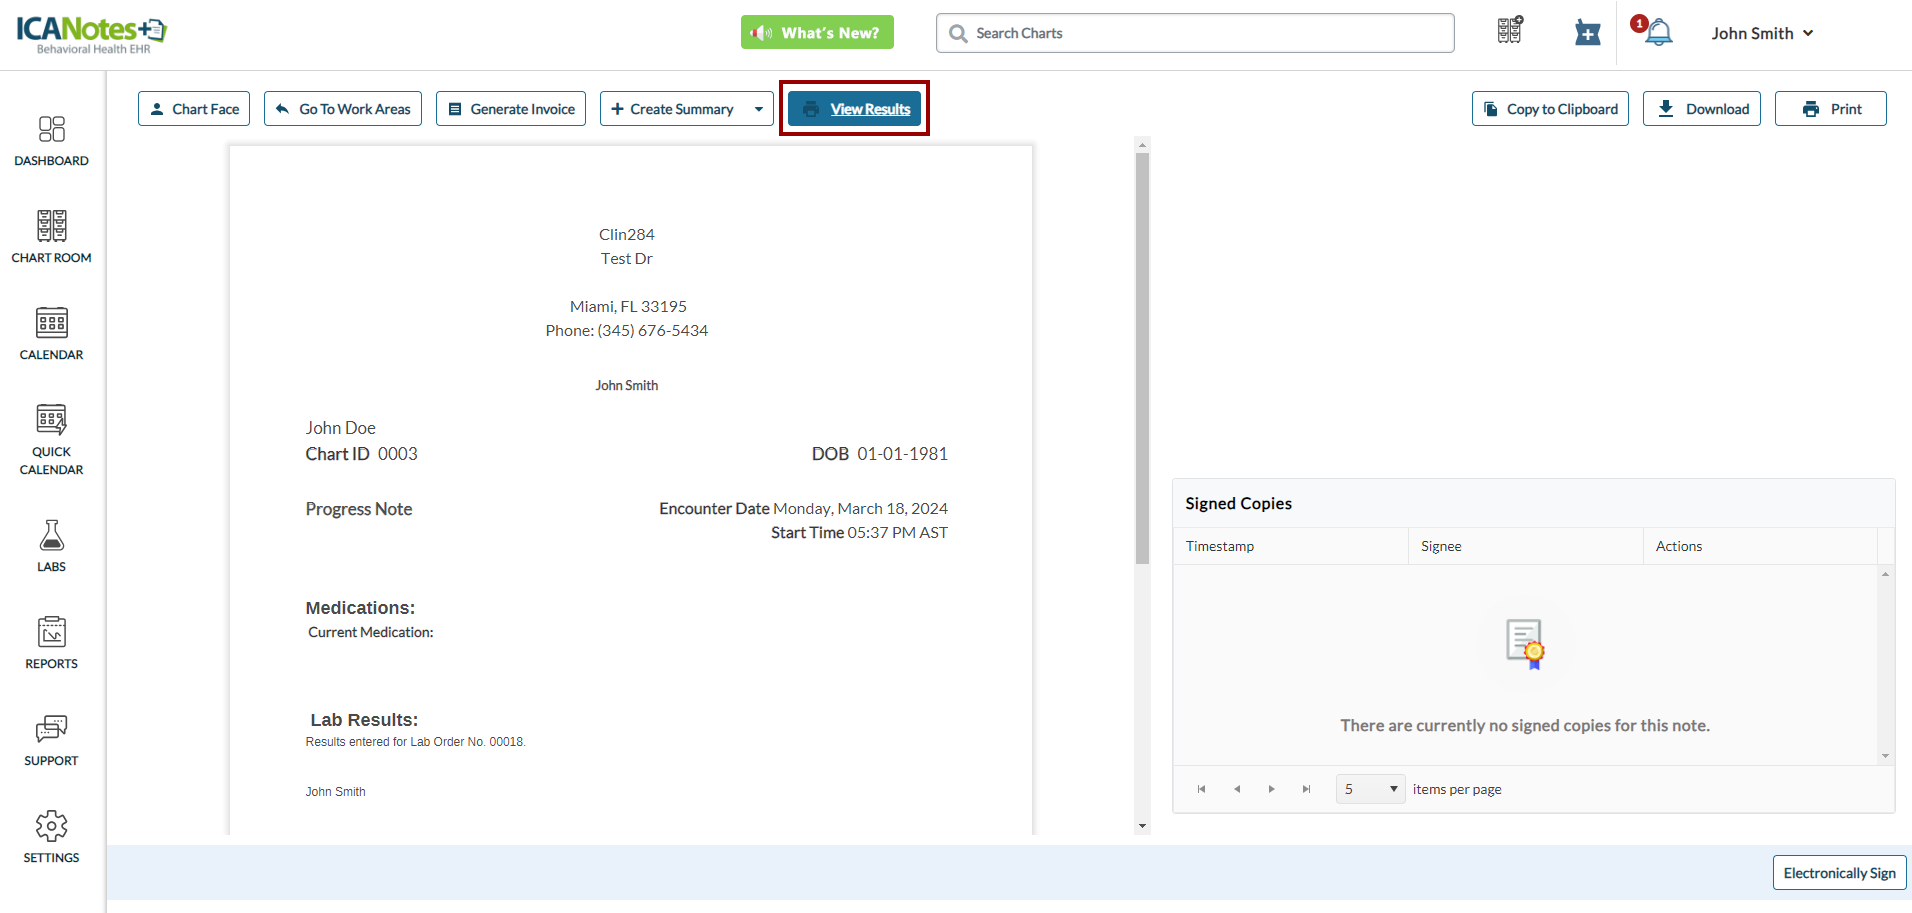
Task: Click the Chart ID 0003 text
Action: click(361, 454)
